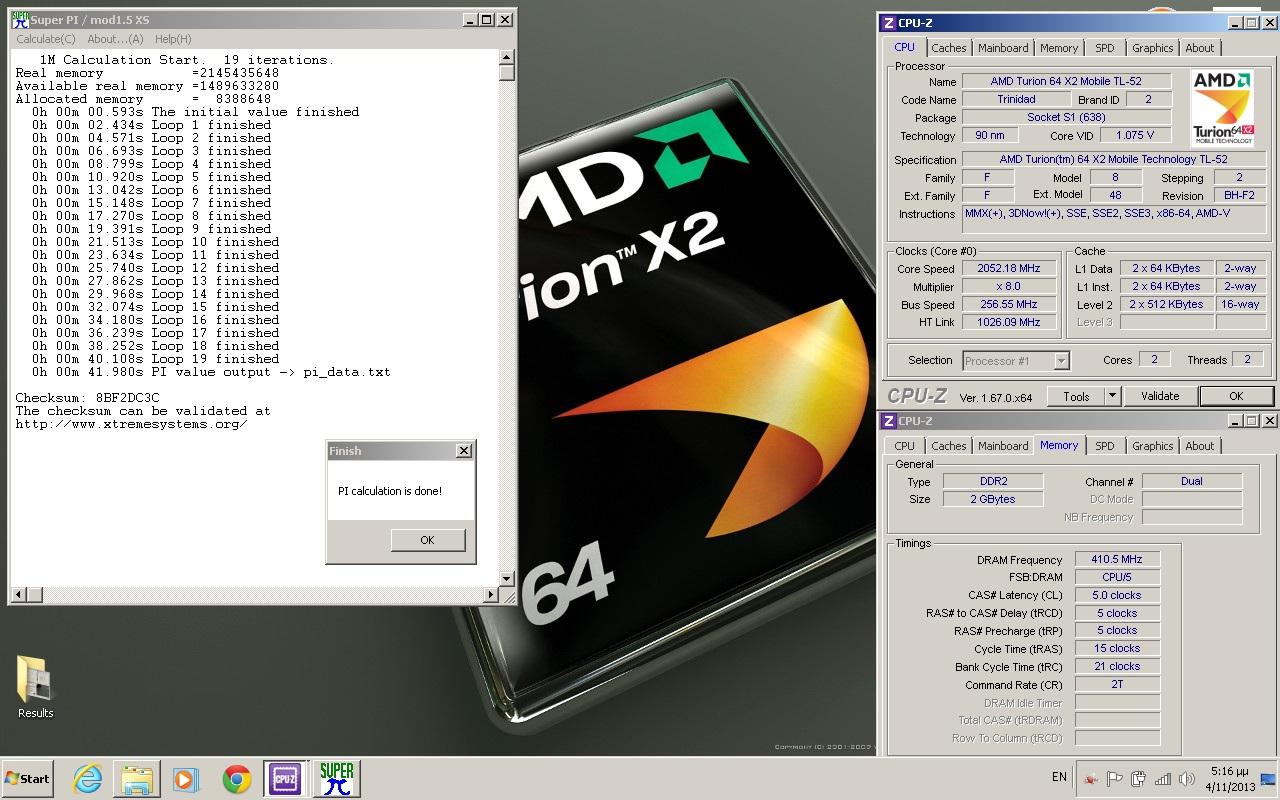Open the Processor #1 selection dropdown
Screen dimensions: 1280x800
(1015, 361)
